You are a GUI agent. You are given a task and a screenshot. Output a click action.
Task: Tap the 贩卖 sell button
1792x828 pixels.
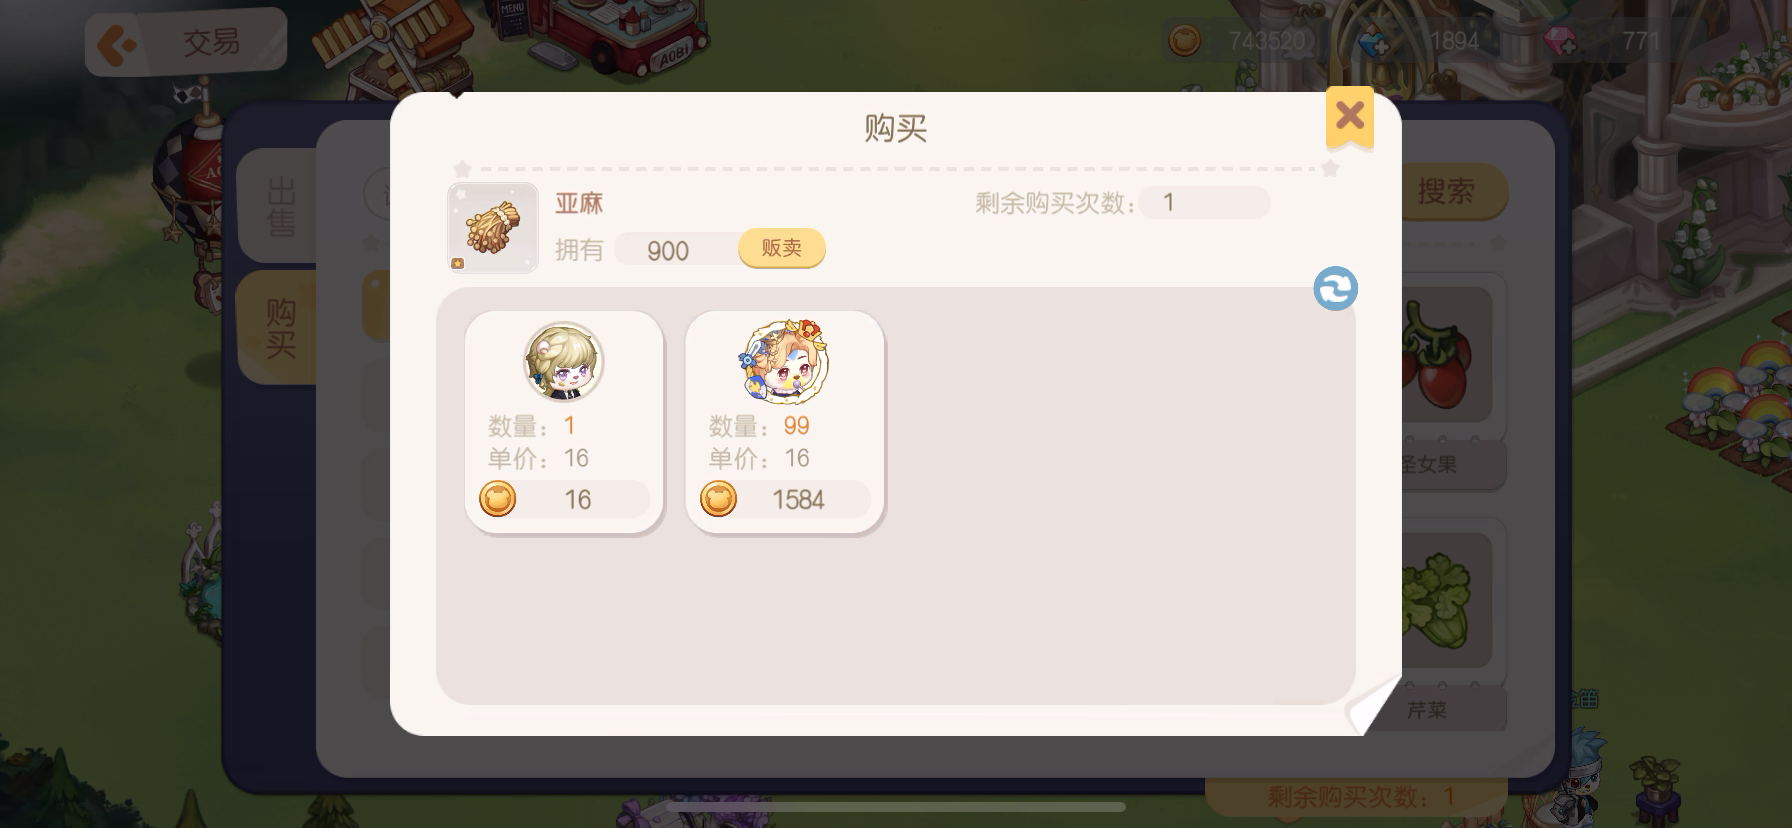pyautogui.click(x=782, y=248)
